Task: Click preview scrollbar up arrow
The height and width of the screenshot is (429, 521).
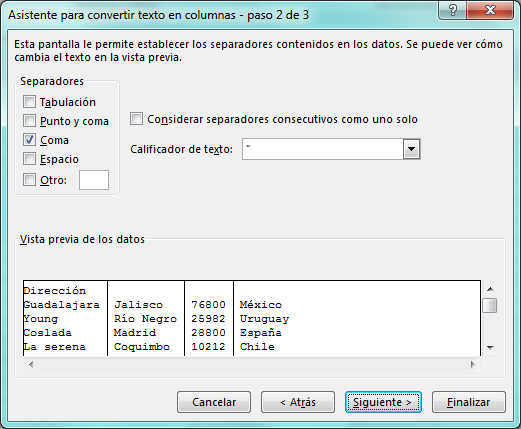Action: click(490, 289)
